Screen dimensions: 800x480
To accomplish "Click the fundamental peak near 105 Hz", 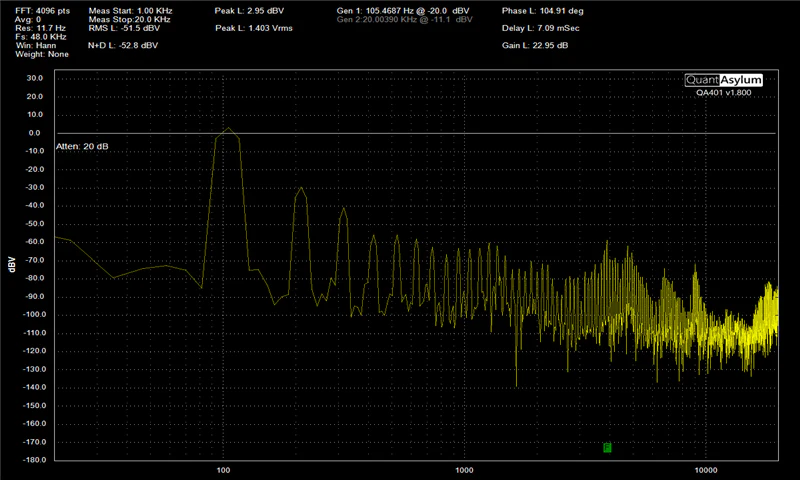I will tap(228, 128).
